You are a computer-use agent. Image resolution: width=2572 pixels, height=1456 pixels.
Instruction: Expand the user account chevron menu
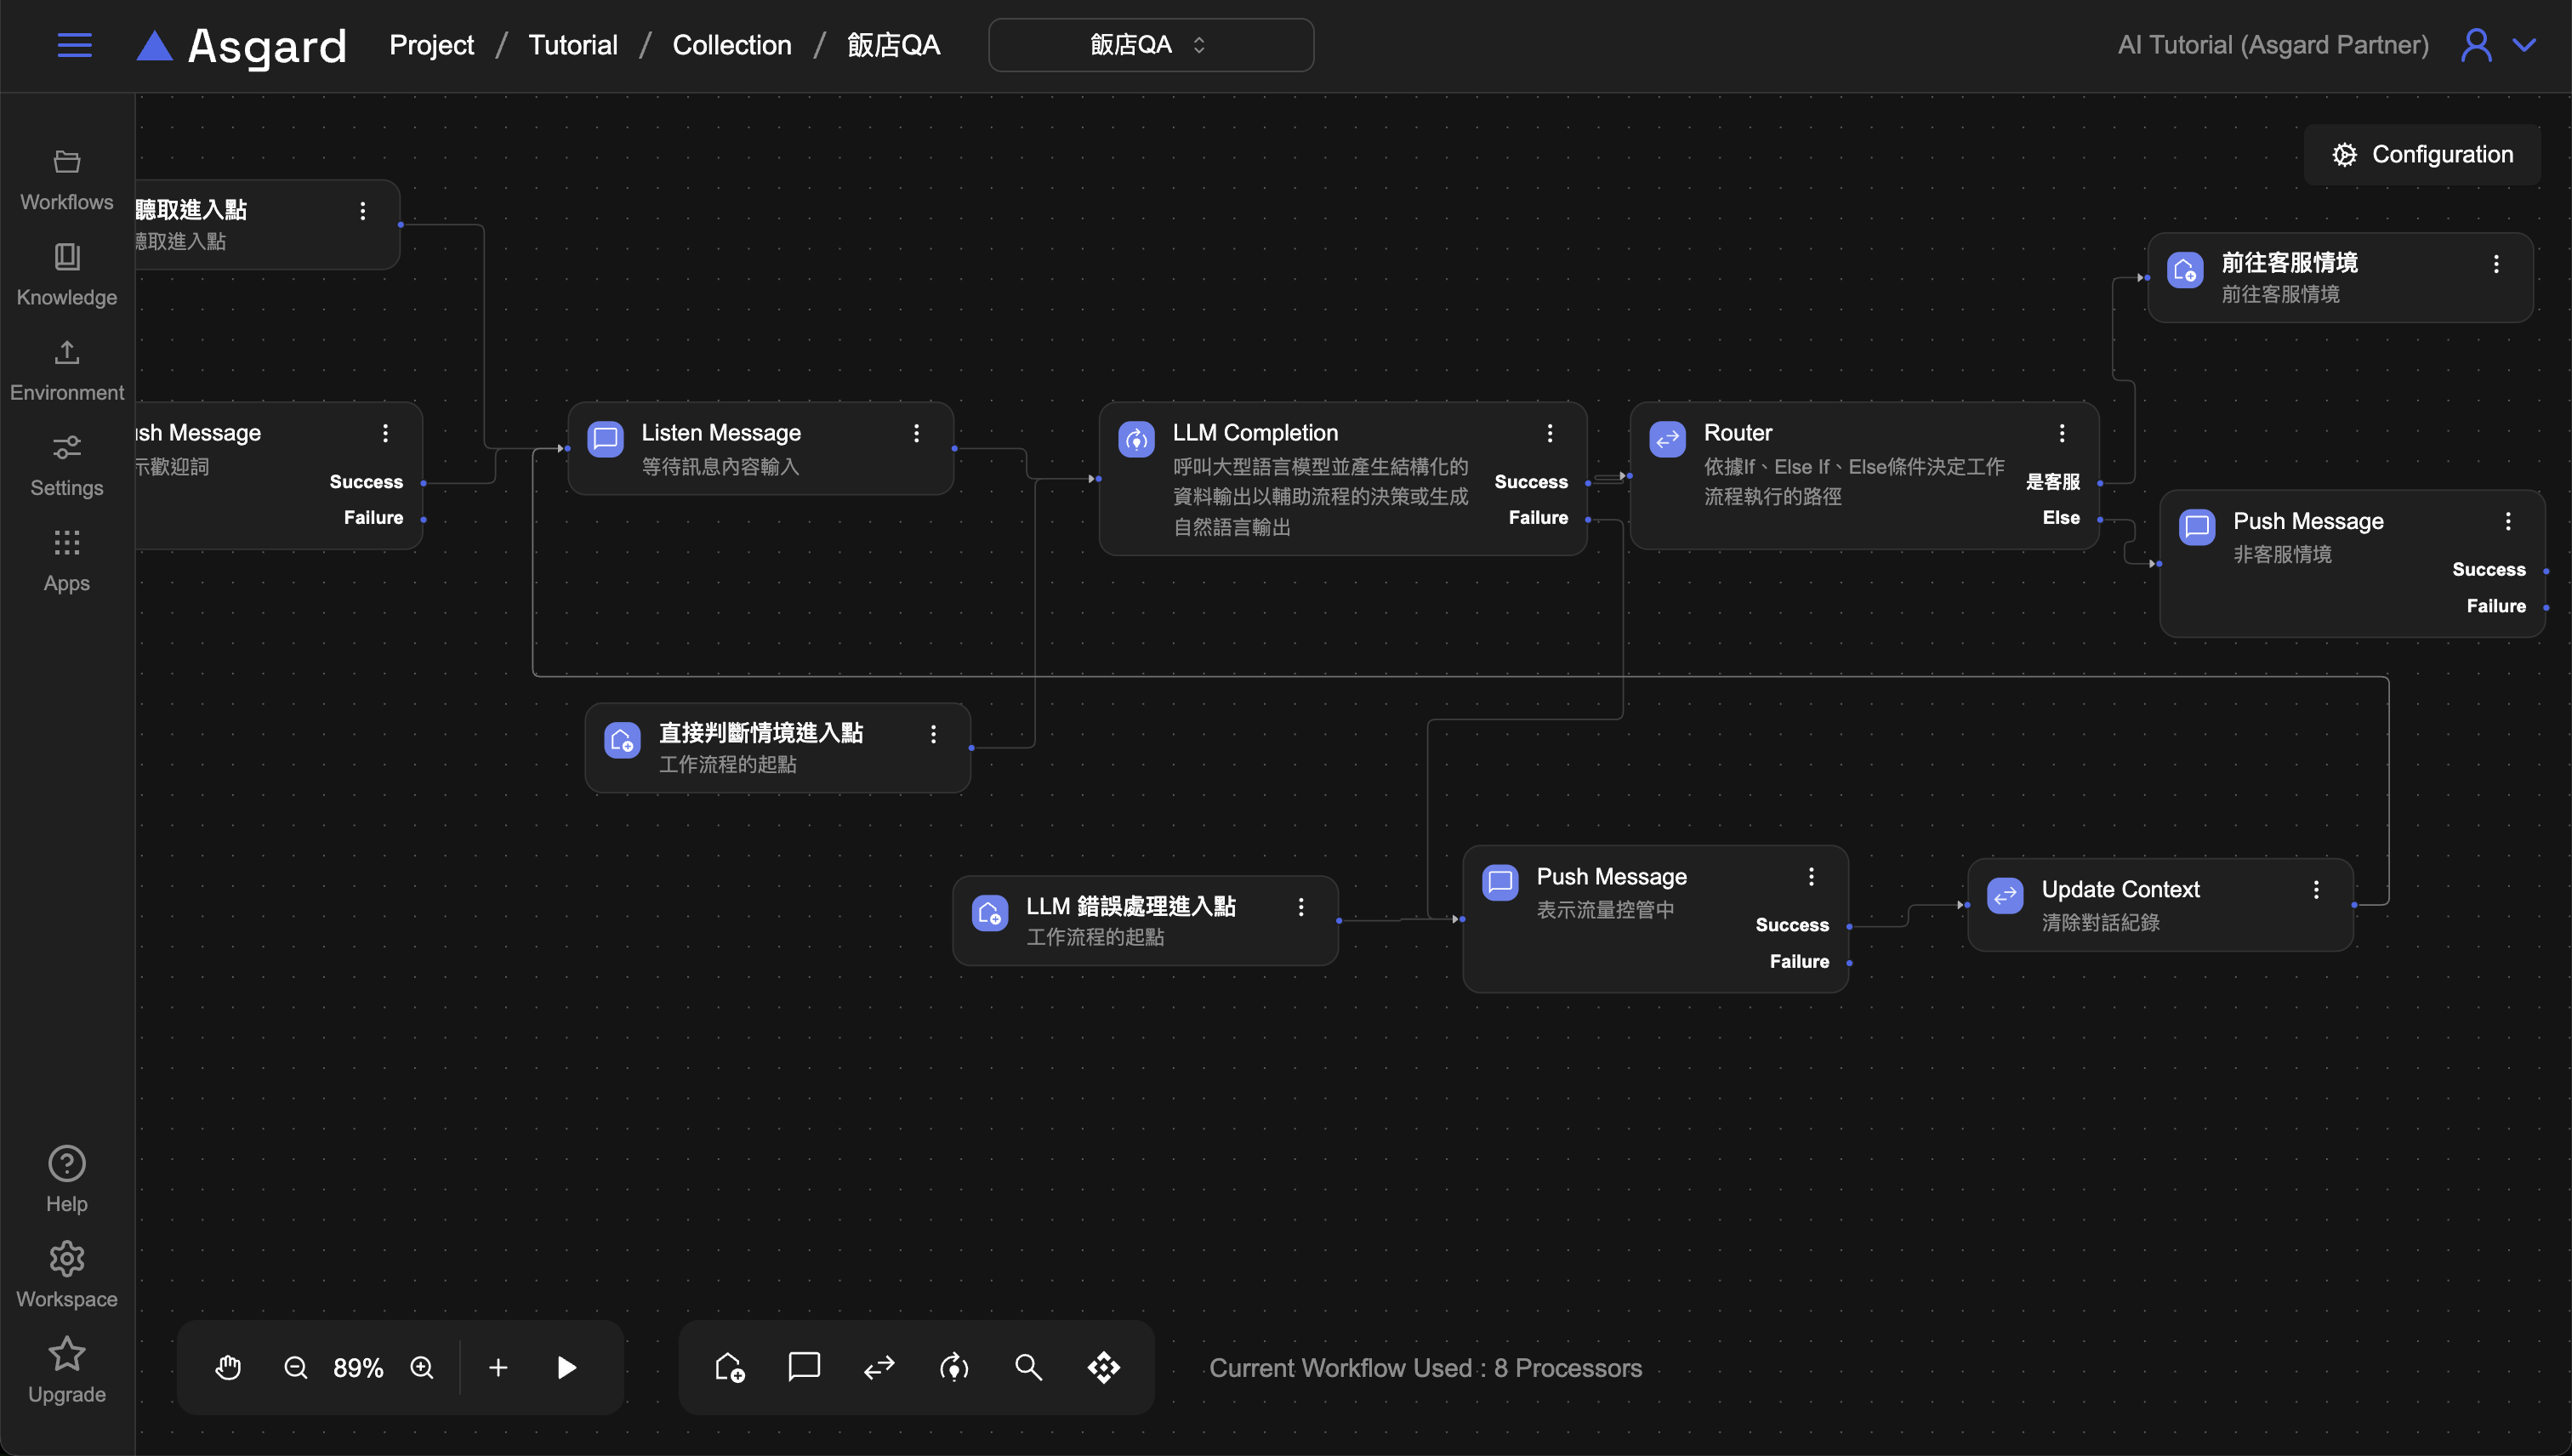coord(2525,45)
